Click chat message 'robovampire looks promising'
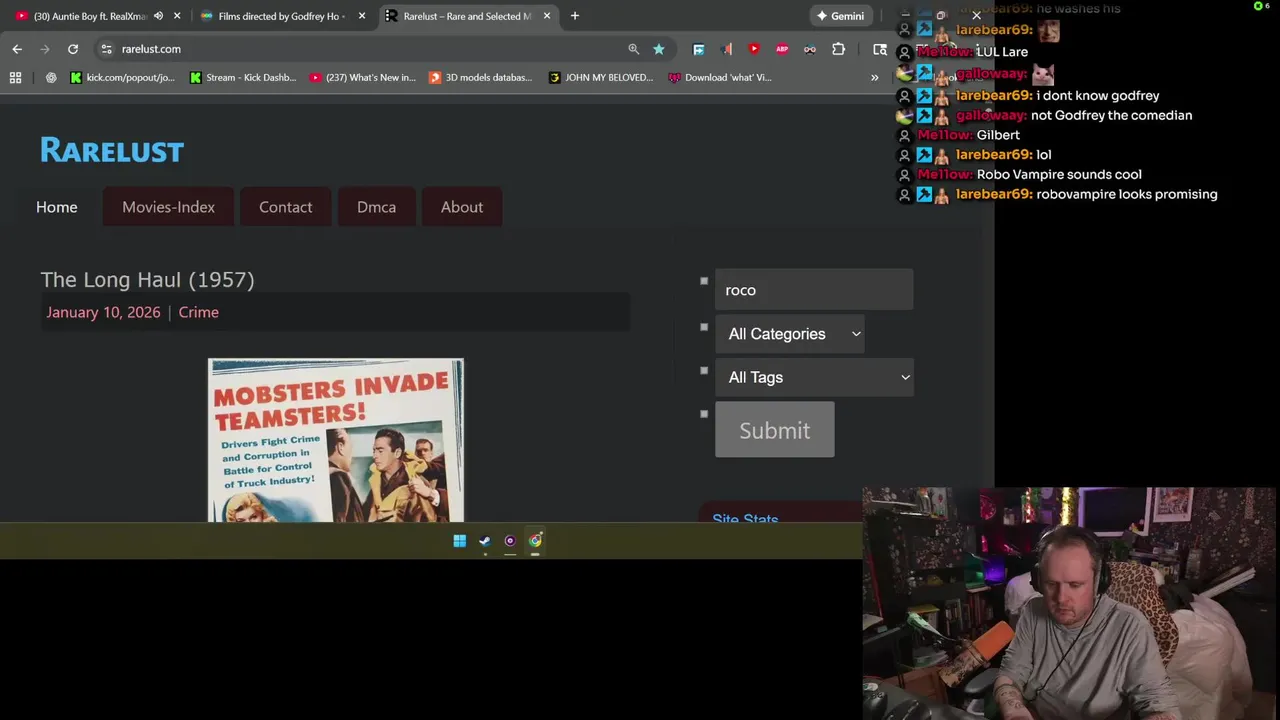Viewport: 1280px width, 720px height. [1127, 194]
